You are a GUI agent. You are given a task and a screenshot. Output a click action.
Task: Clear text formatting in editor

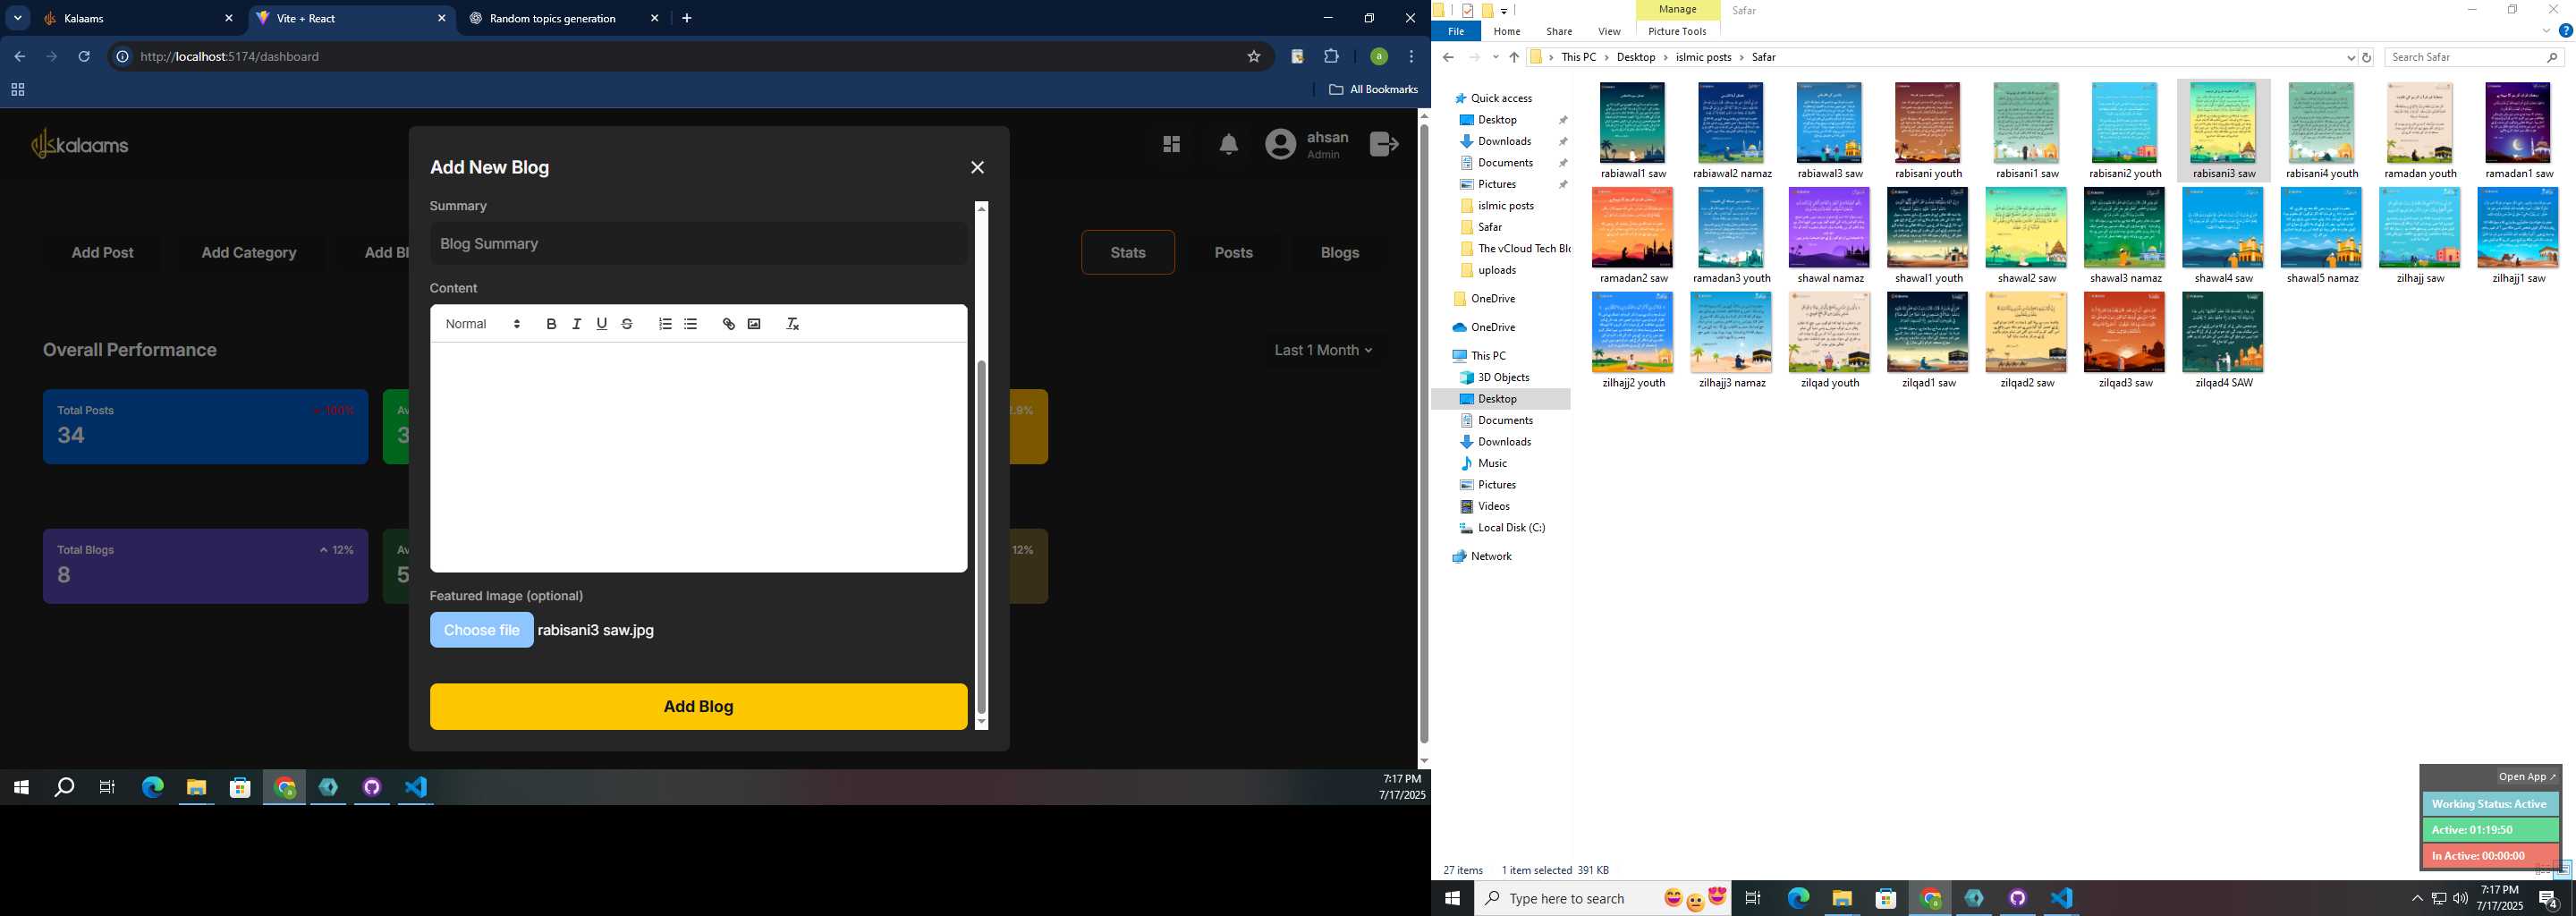(792, 324)
